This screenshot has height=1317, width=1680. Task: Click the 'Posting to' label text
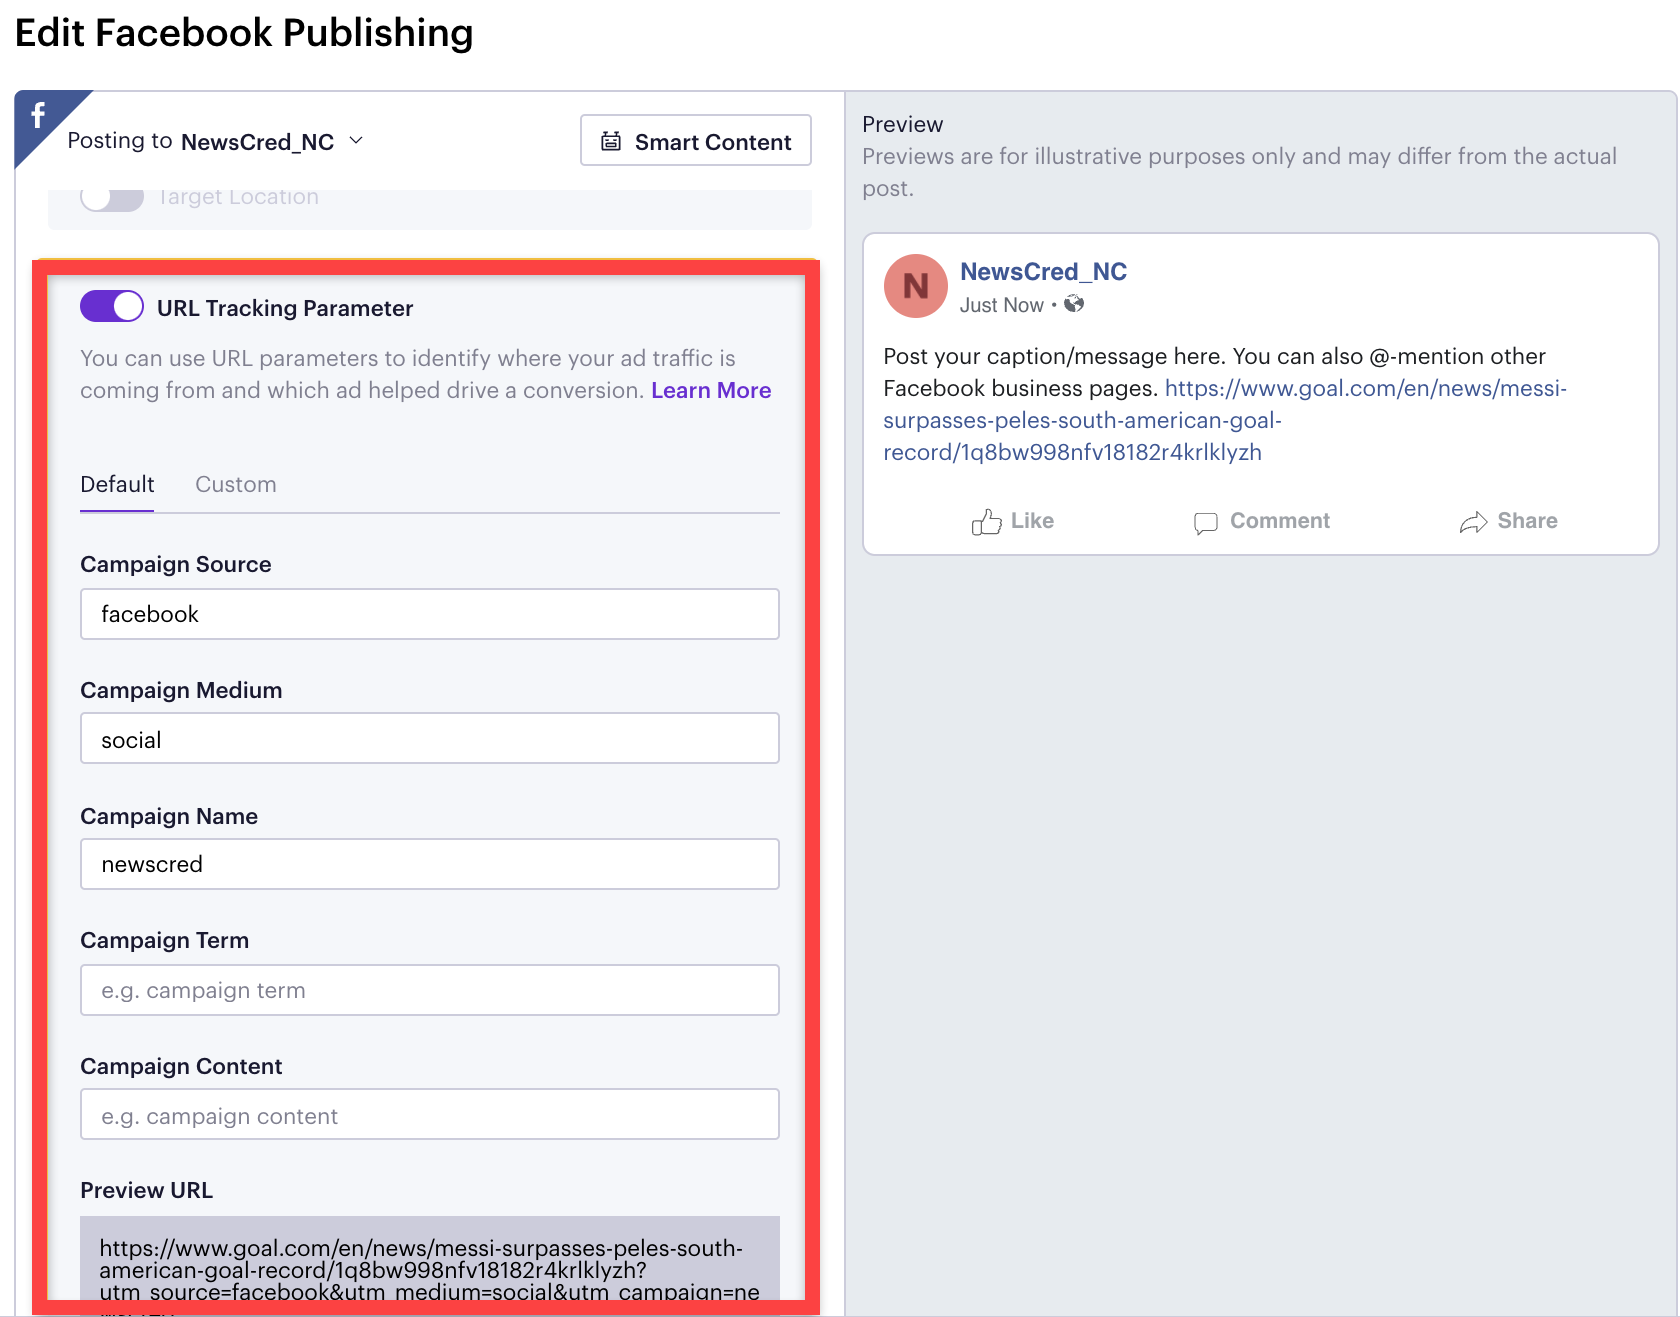coord(120,140)
